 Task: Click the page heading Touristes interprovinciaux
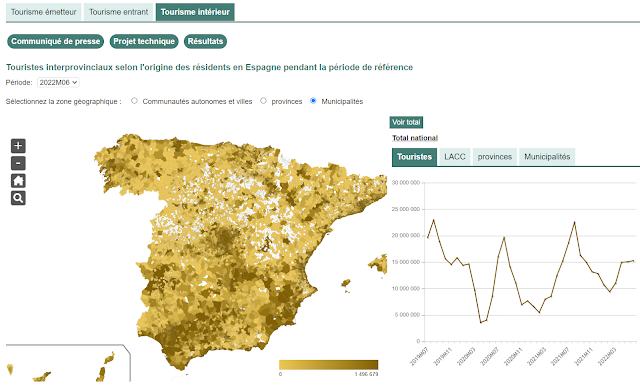209,67
